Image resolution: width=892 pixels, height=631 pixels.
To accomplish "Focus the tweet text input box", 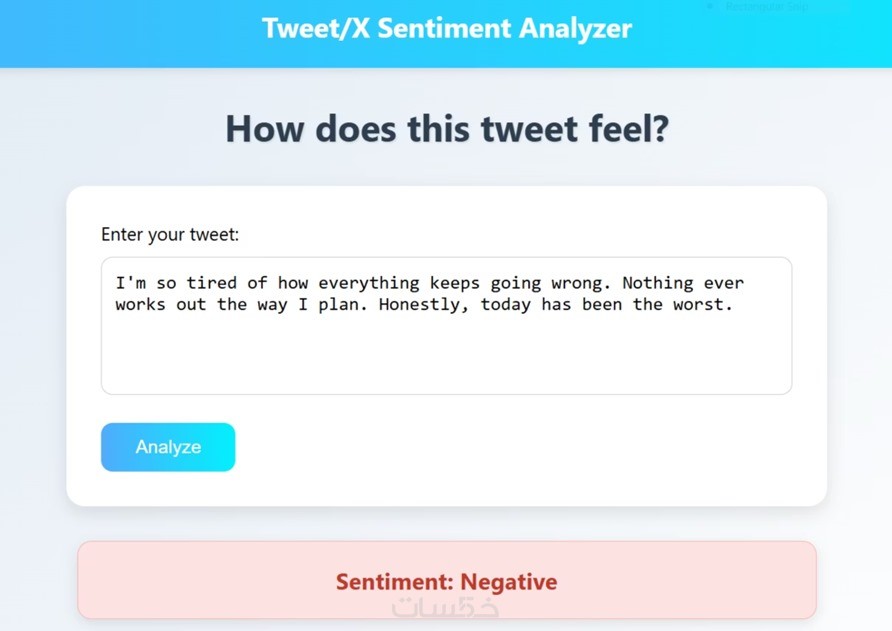I will click(446, 350).
